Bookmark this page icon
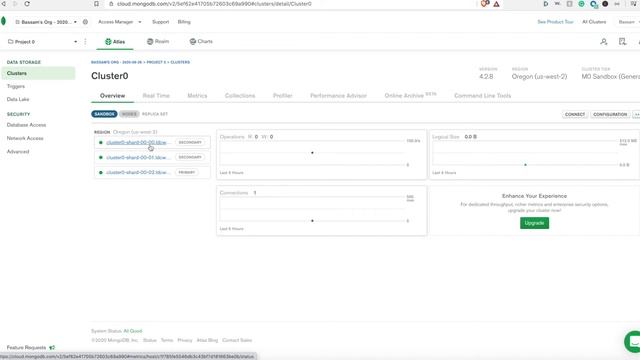640x360 pixels. click(96, 4)
